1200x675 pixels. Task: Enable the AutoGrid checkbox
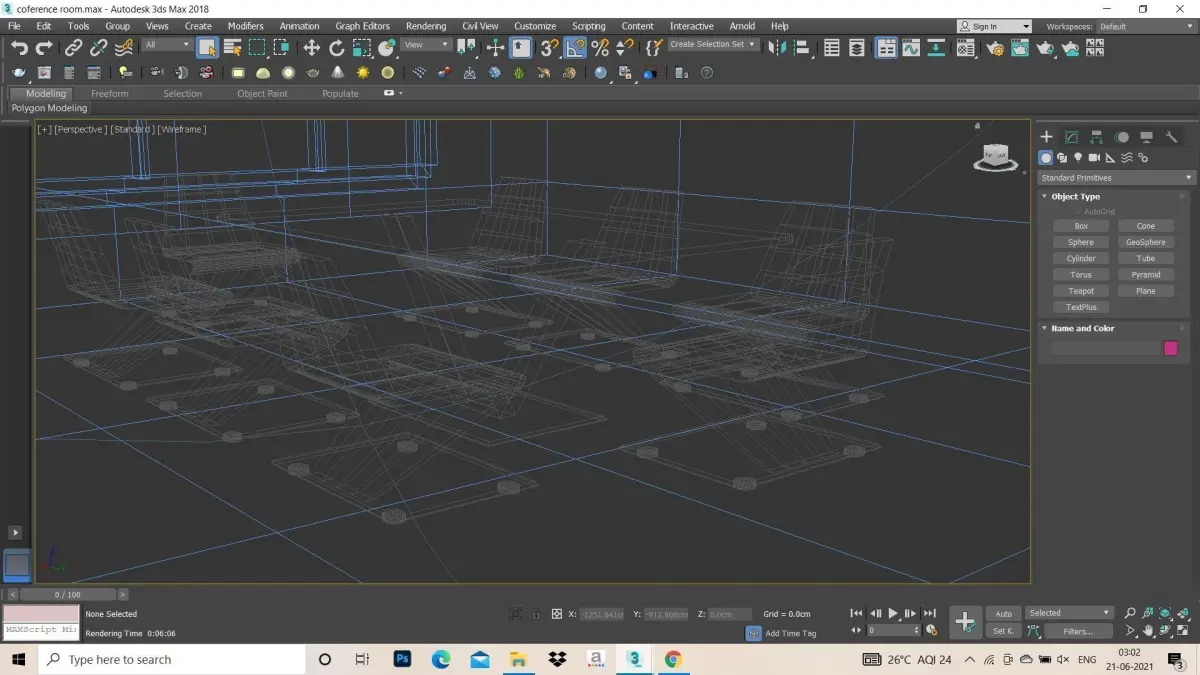(x=1078, y=211)
